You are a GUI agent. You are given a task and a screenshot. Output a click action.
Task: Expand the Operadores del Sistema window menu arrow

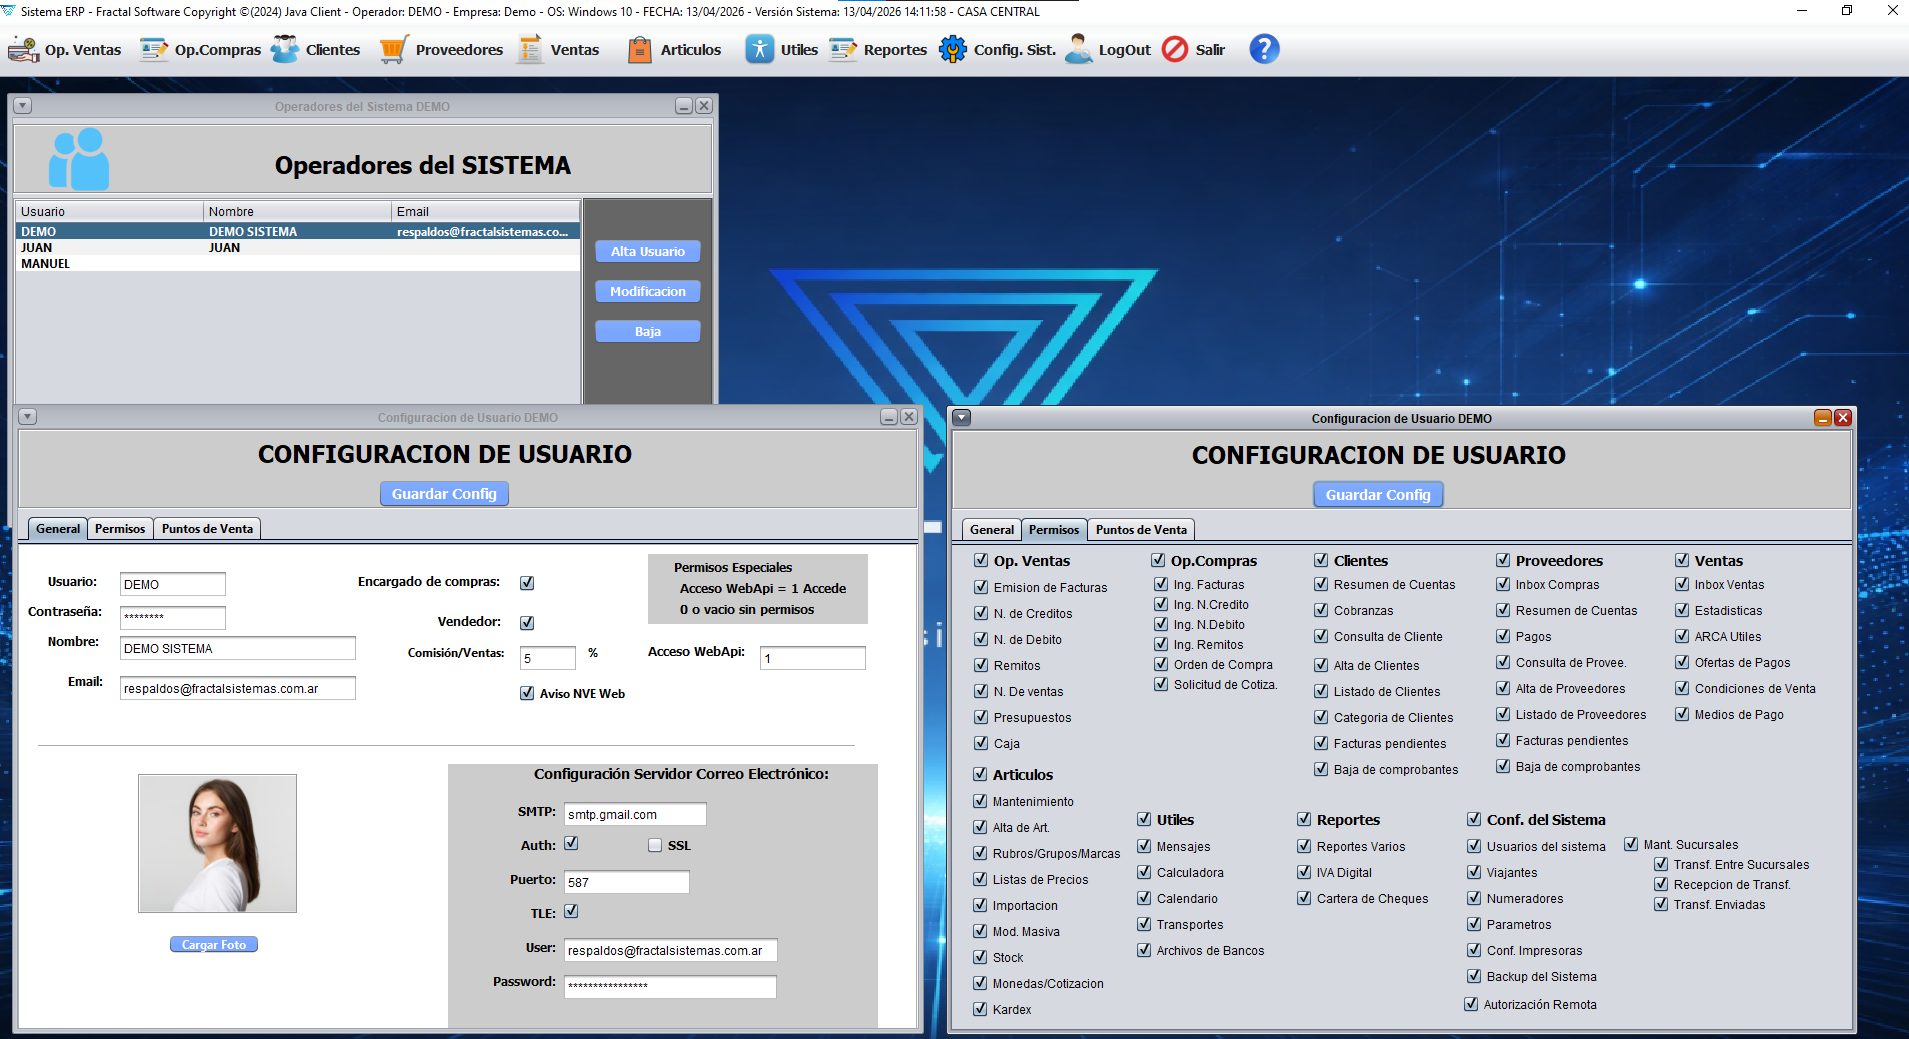pos(23,106)
